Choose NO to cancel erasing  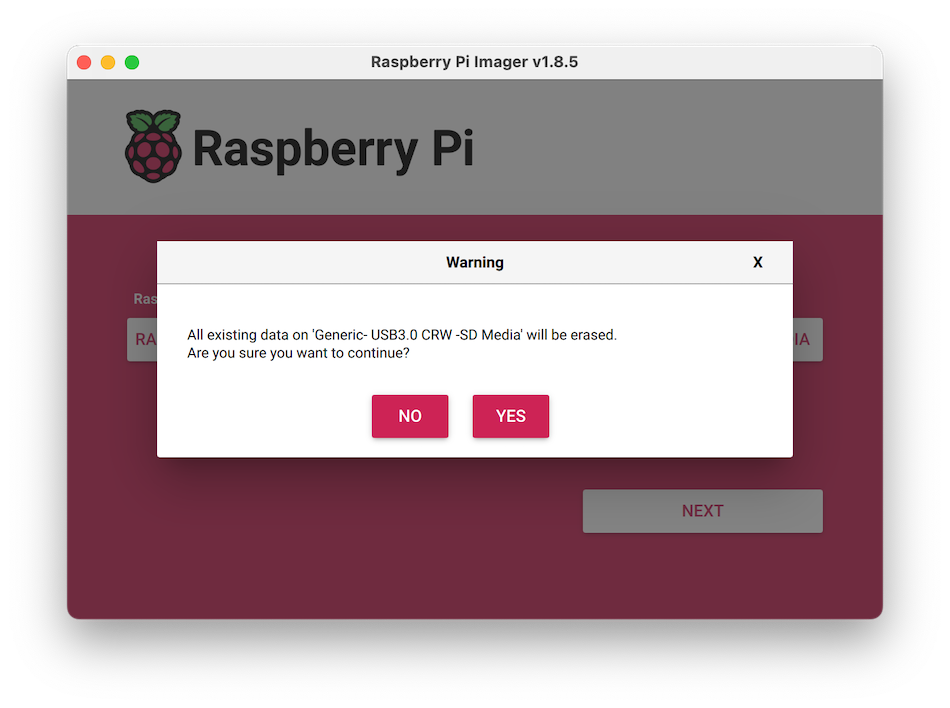[410, 416]
